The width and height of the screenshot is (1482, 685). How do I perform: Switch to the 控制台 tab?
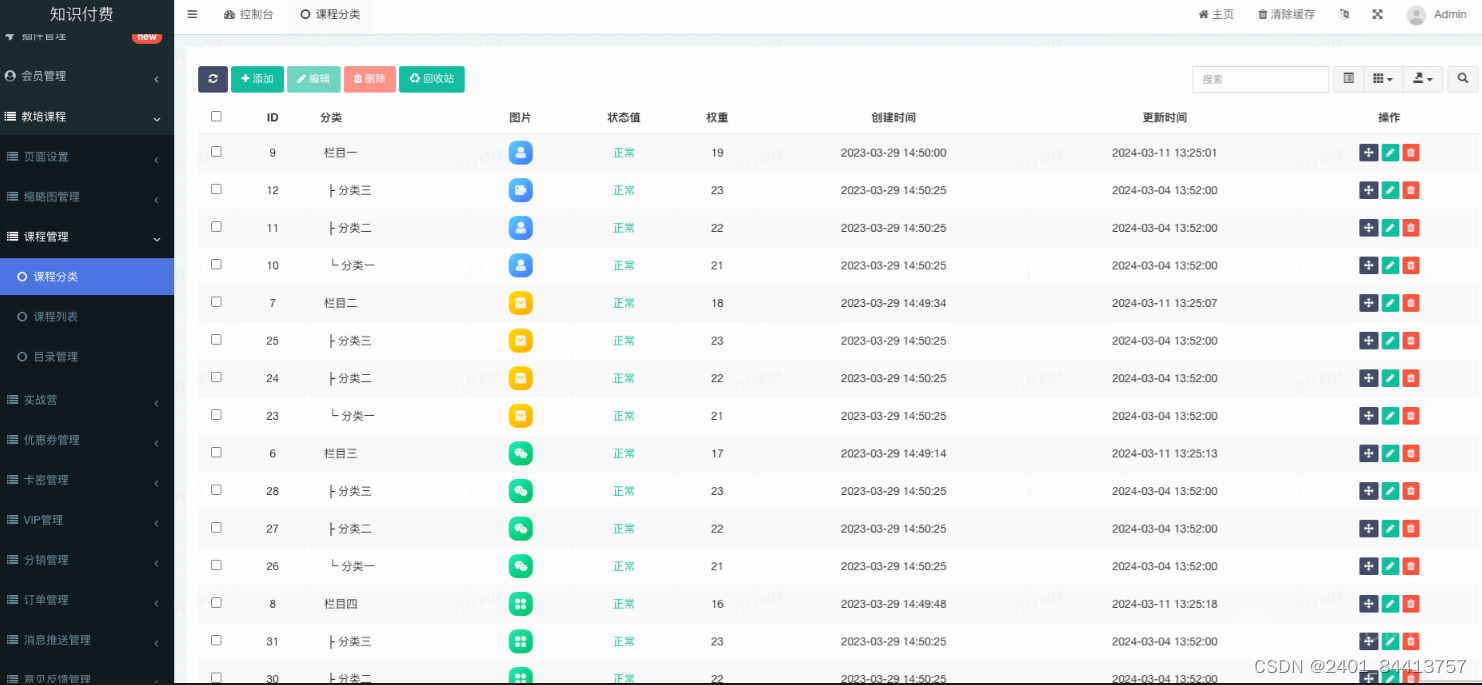(251, 14)
